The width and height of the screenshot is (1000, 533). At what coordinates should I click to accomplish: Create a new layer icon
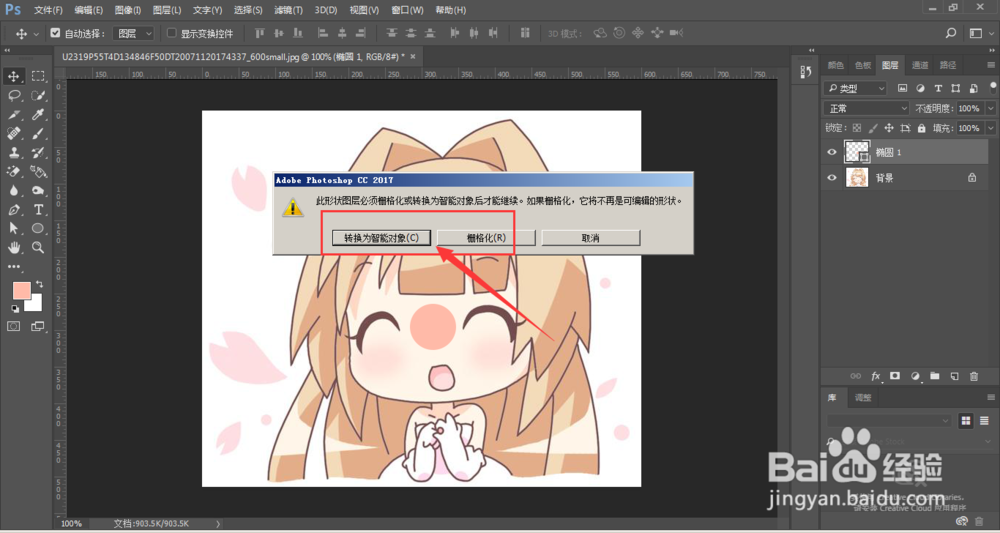click(954, 376)
